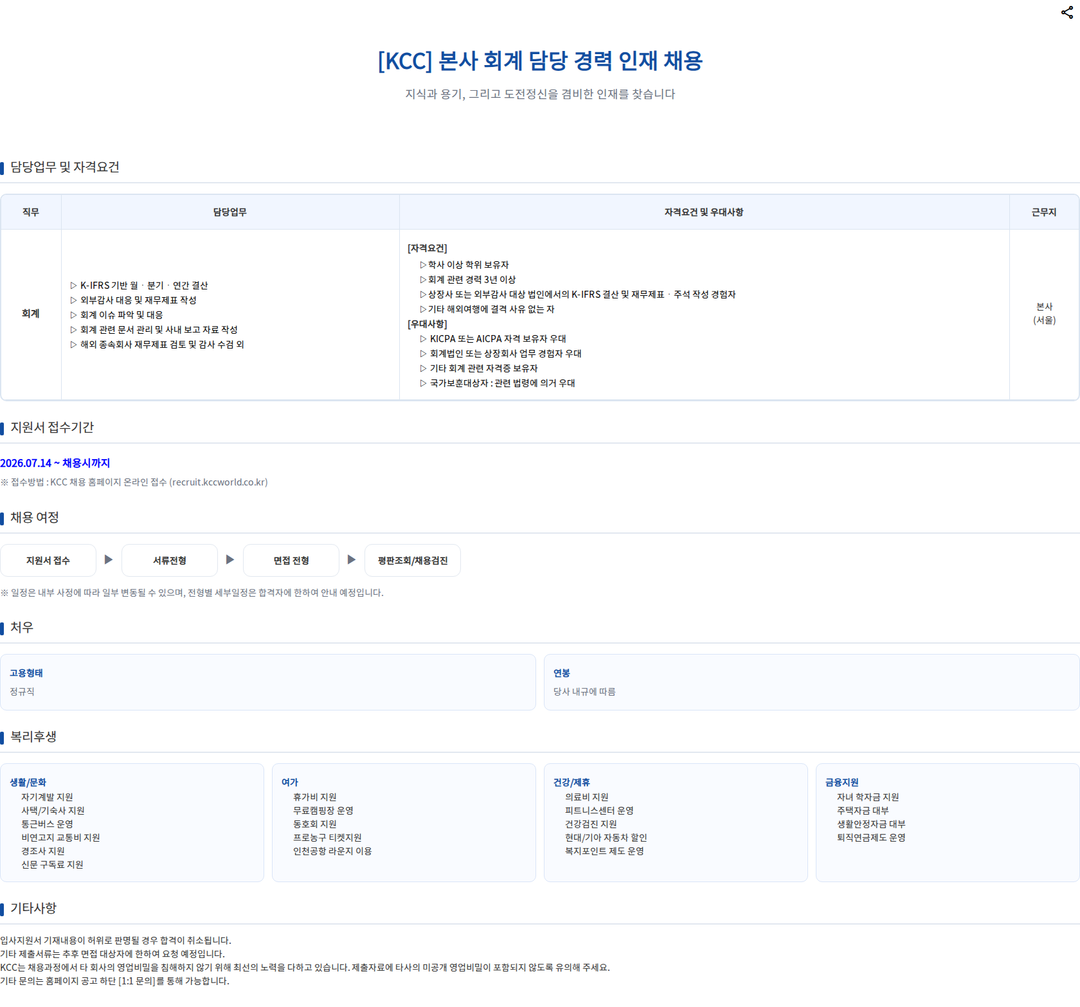The image size is (1080, 1007).
Task: Click the '담당업무 및 자격요건' section heading
Action: (65, 167)
